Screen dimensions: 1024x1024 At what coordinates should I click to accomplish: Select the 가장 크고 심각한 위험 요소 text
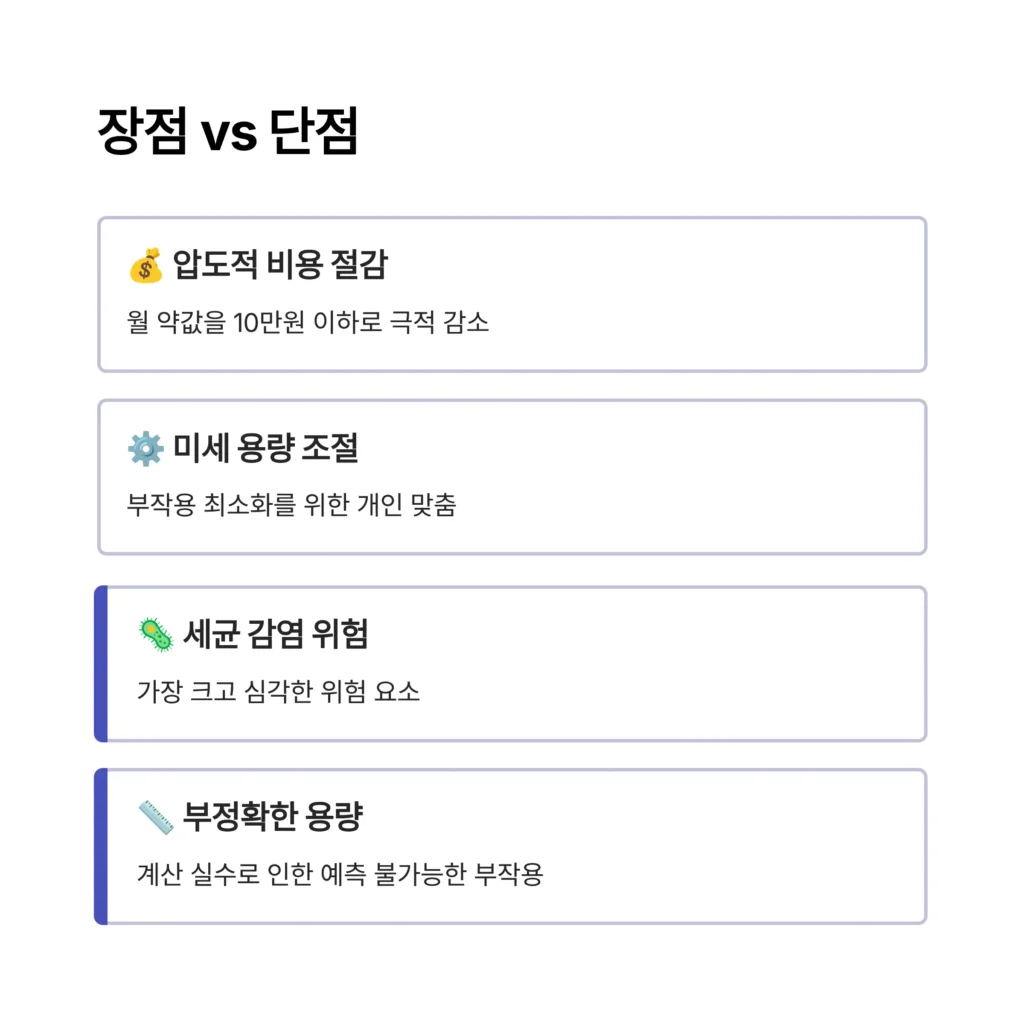278,691
